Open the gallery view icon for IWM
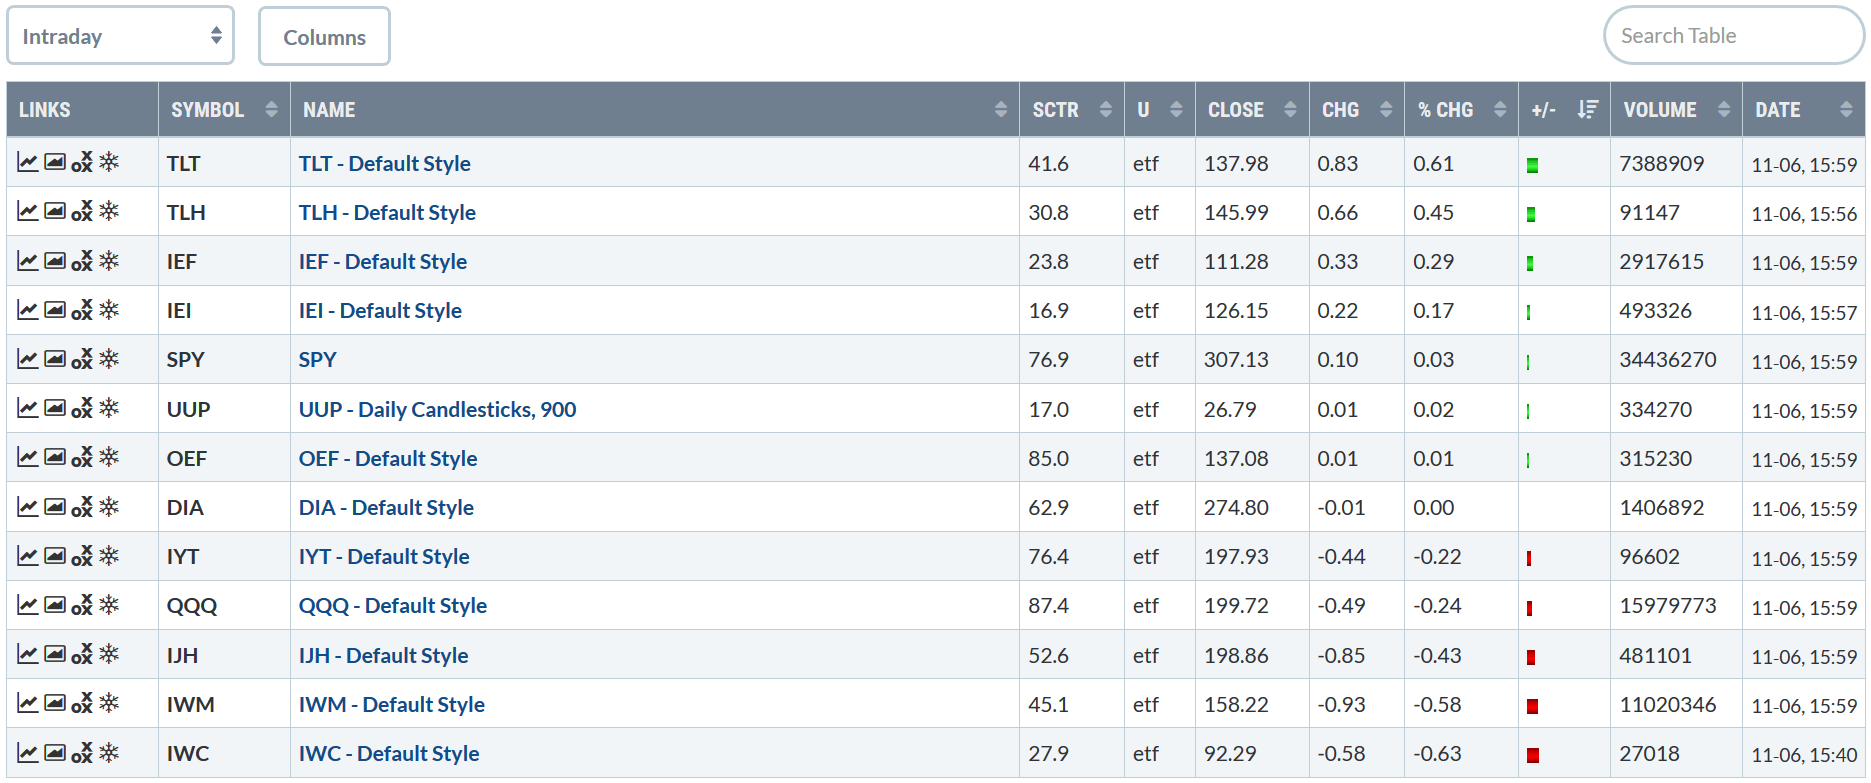The width and height of the screenshot is (1871, 783). 55,703
